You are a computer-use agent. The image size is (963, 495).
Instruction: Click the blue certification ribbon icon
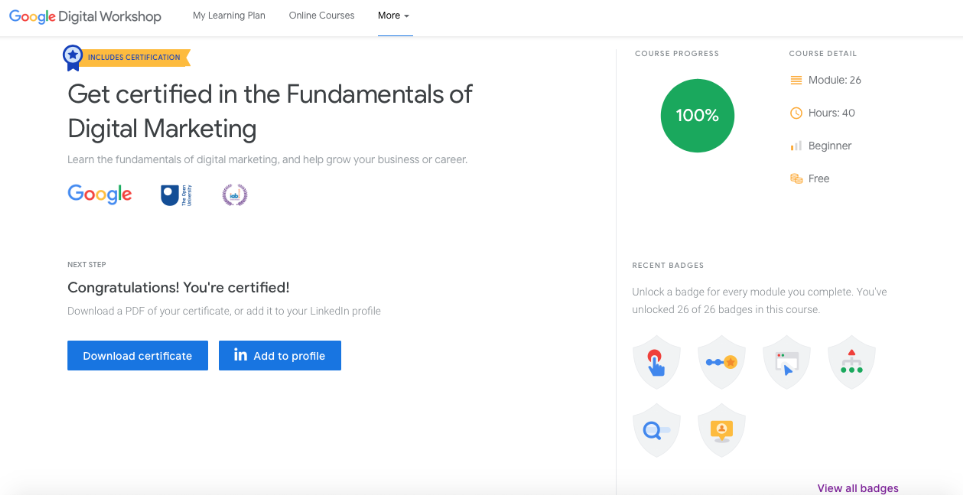pyautogui.click(x=72, y=57)
